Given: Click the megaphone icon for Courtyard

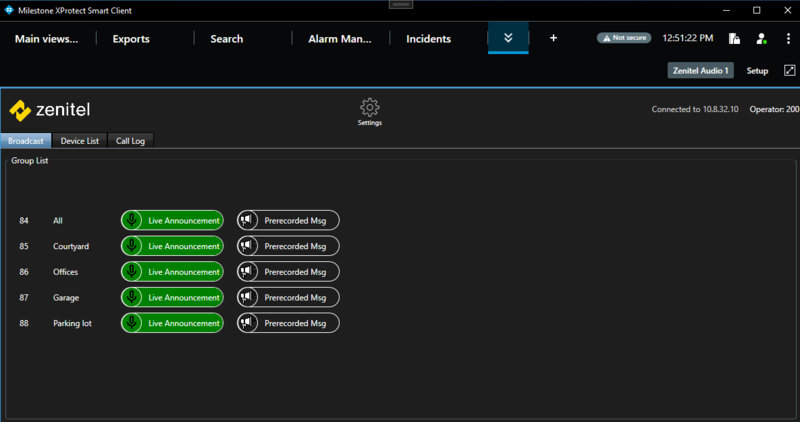Looking at the screenshot, I should coord(246,246).
